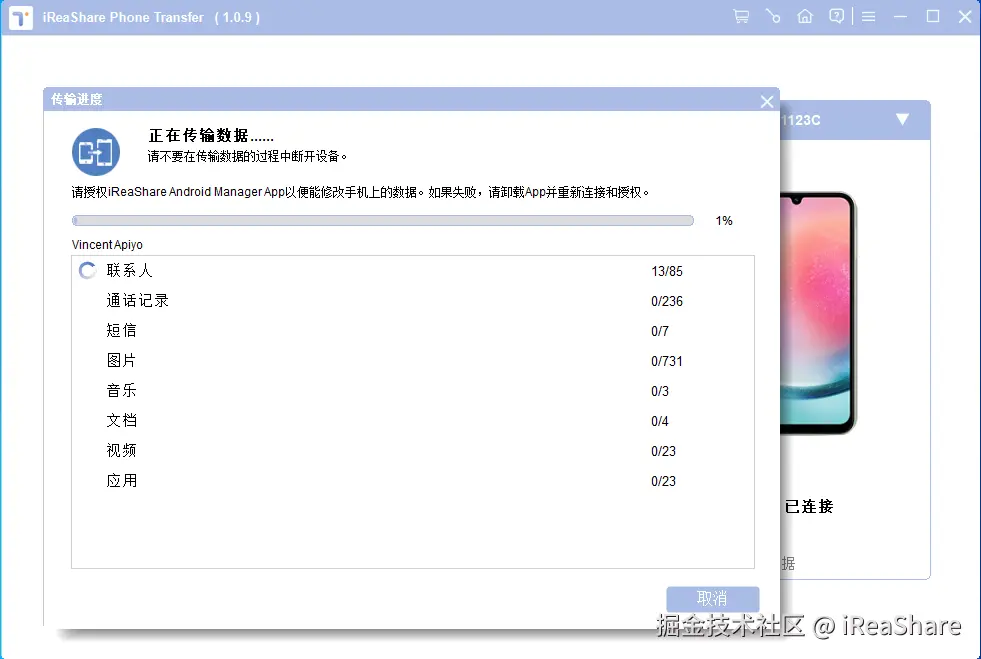Click the iReaShare logo icon top left
The image size is (981, 659).
pyautogui.click(x=21, y=17)
